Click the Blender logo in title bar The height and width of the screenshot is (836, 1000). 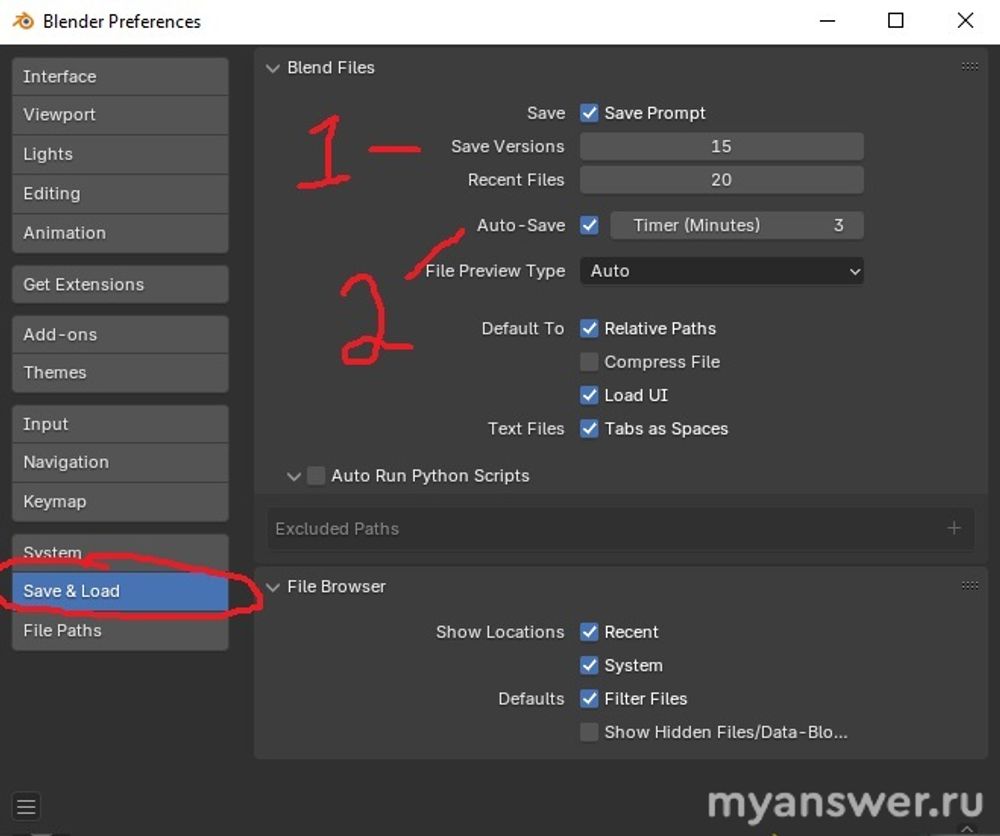coord(23,21)
